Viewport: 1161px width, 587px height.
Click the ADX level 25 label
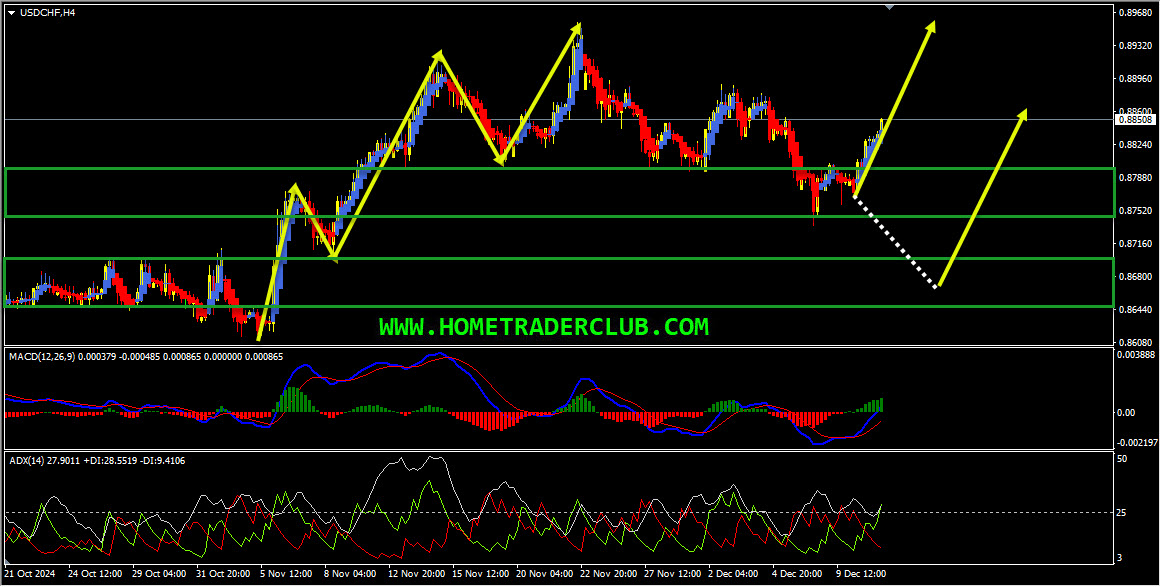pyautogui.click(x=1123, y=513)
